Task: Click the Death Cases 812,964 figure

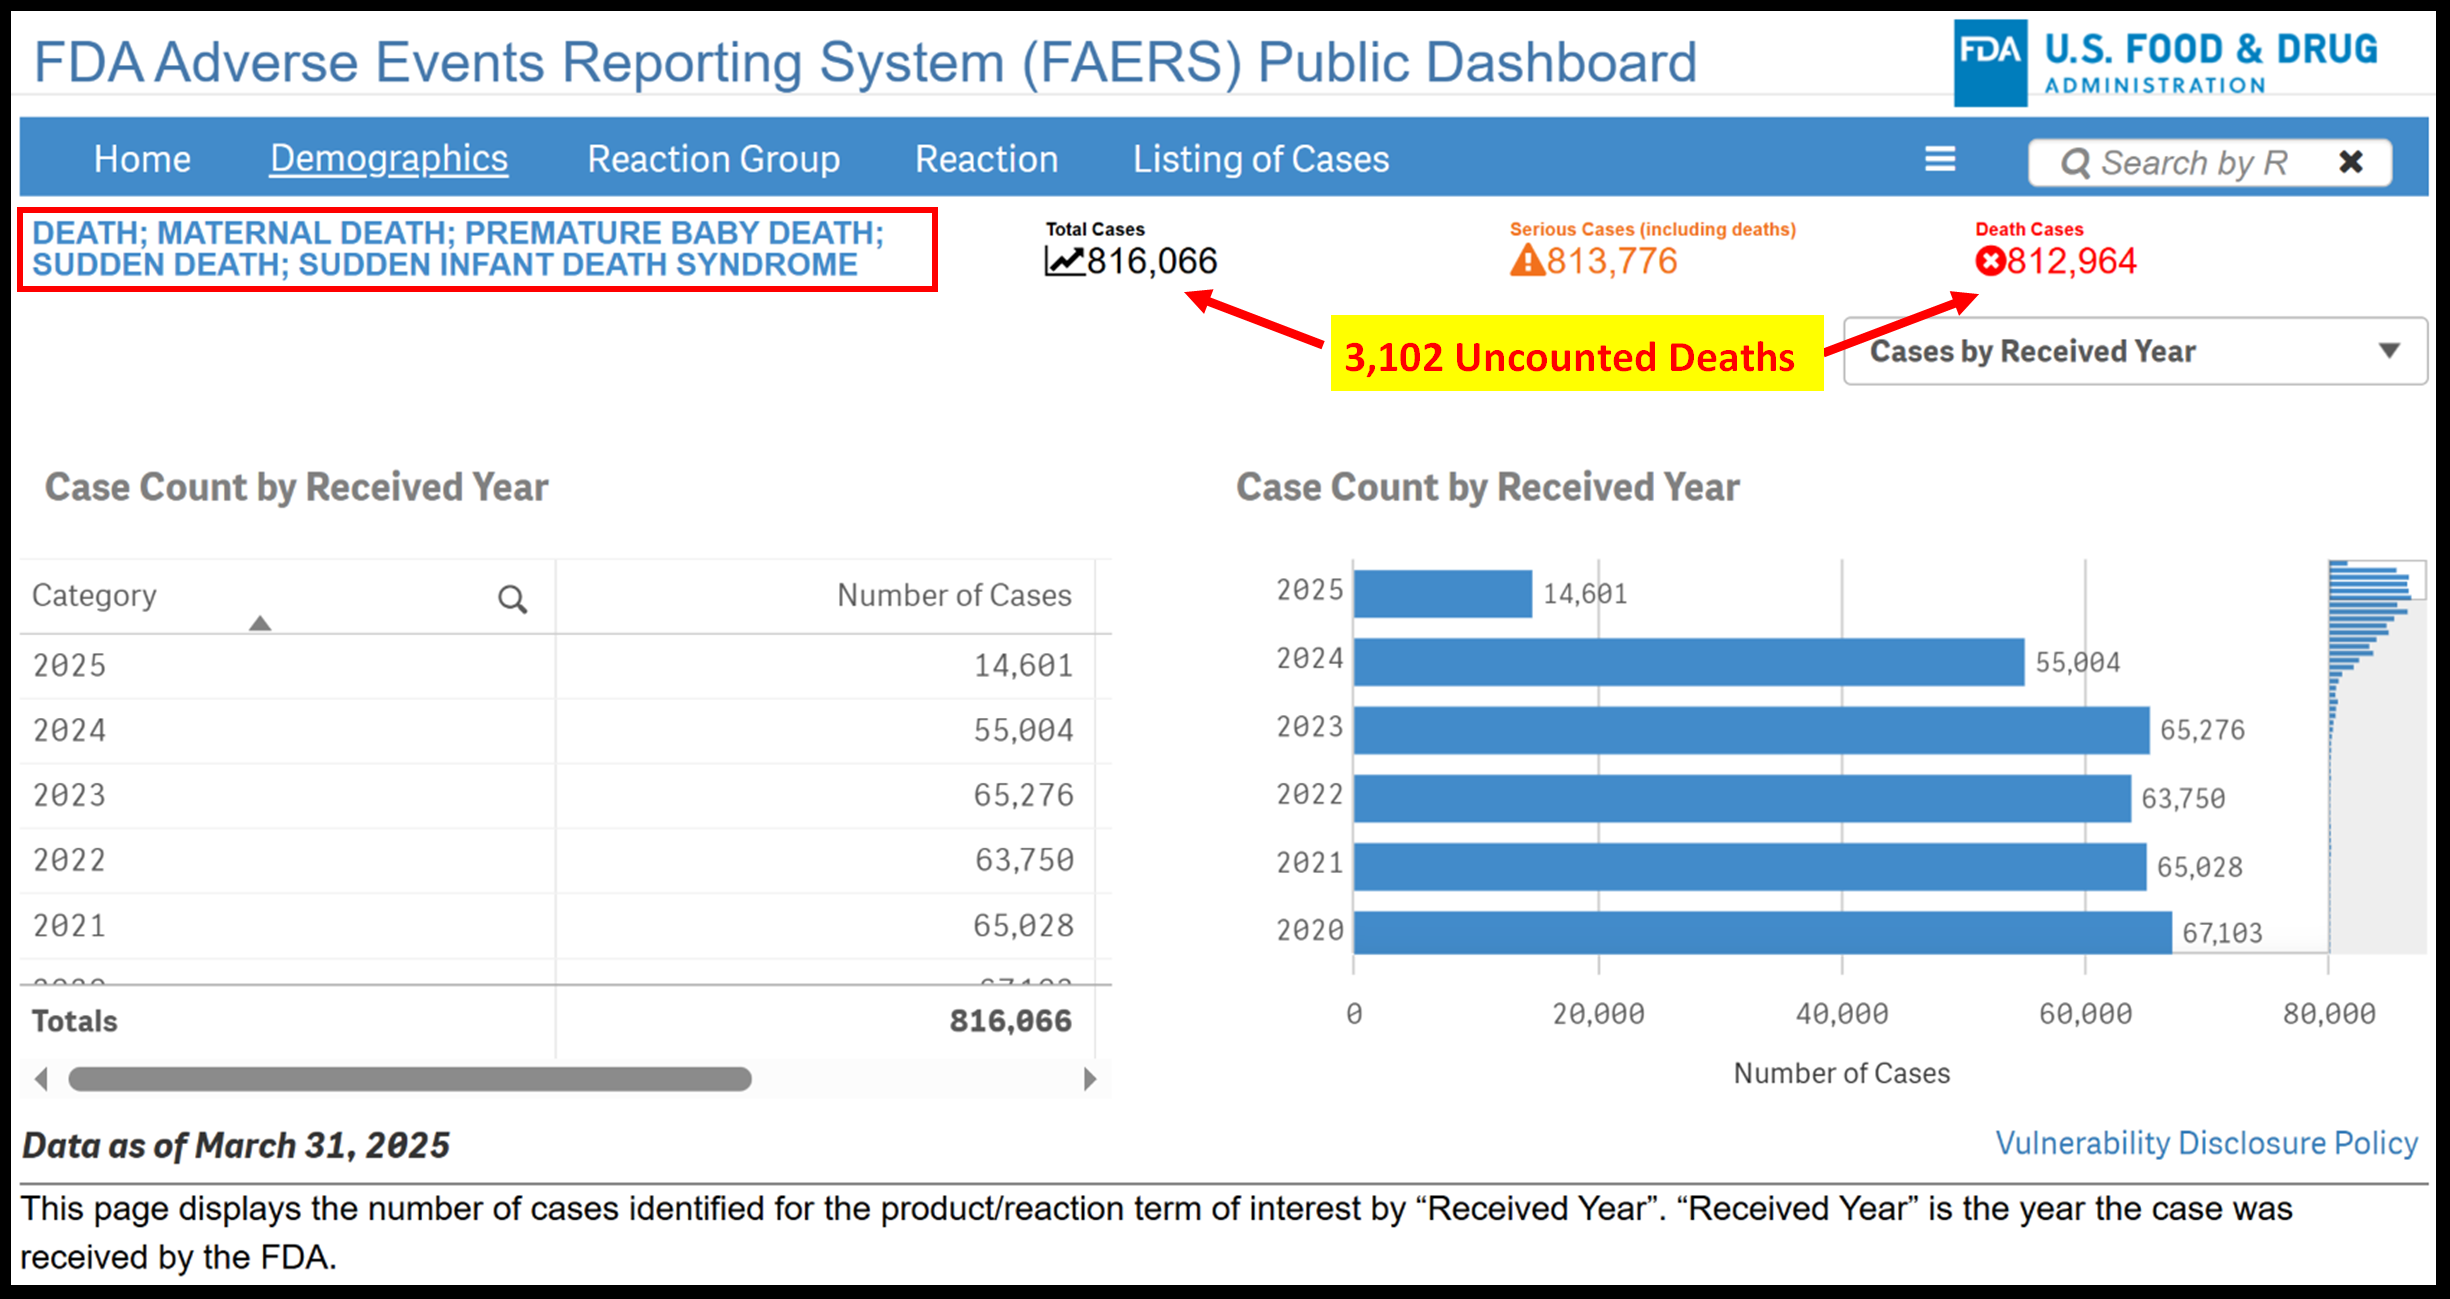Action: click(x=2072, y=262)
